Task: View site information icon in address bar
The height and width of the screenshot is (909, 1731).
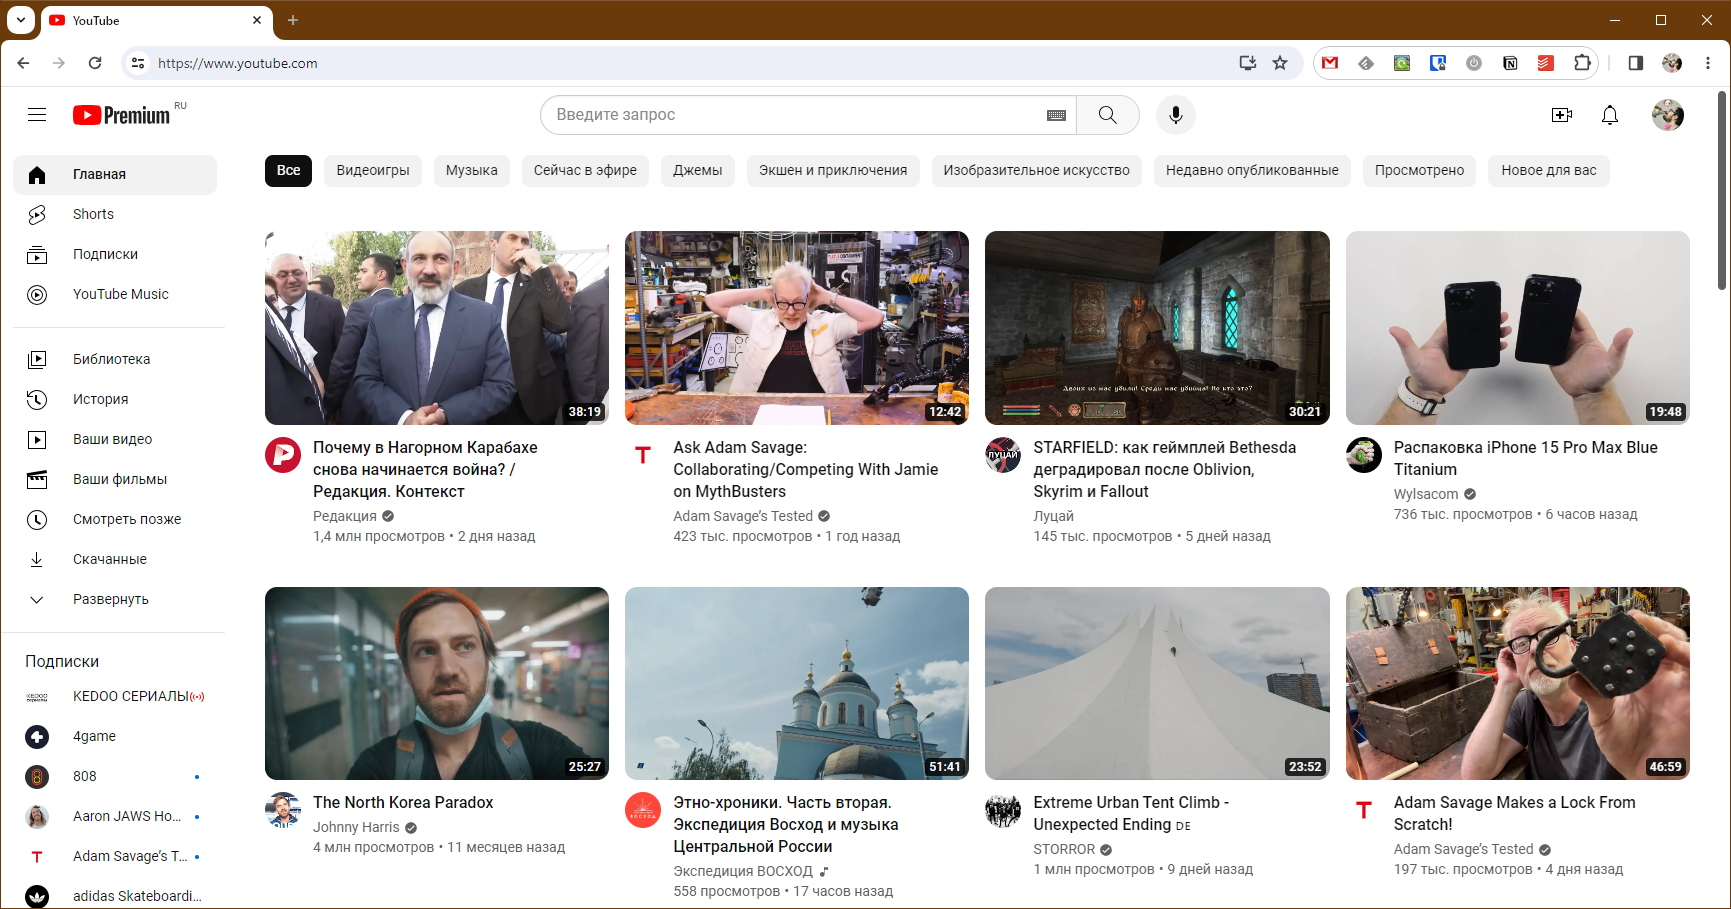Action: point(138,63)
